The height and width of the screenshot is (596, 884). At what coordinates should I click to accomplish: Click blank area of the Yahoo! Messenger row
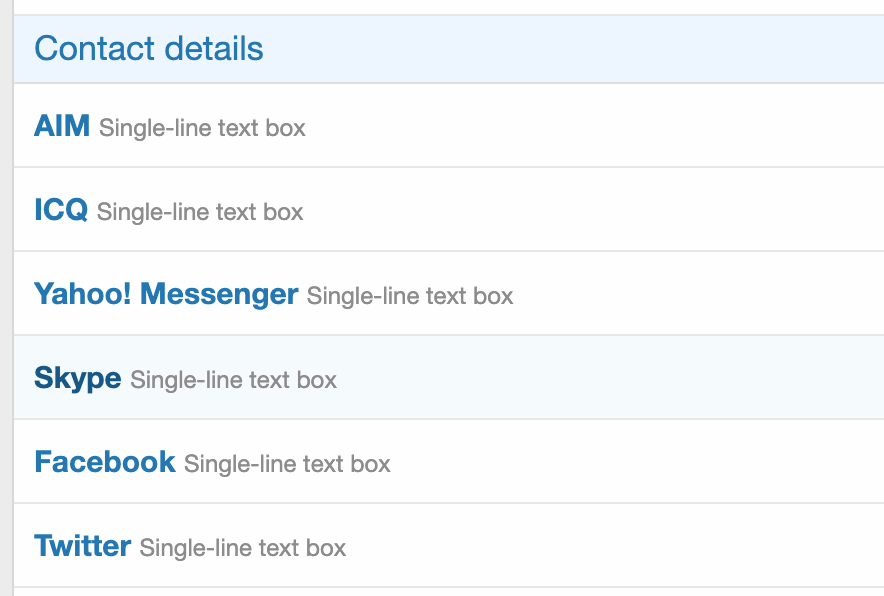pos(700,294)
